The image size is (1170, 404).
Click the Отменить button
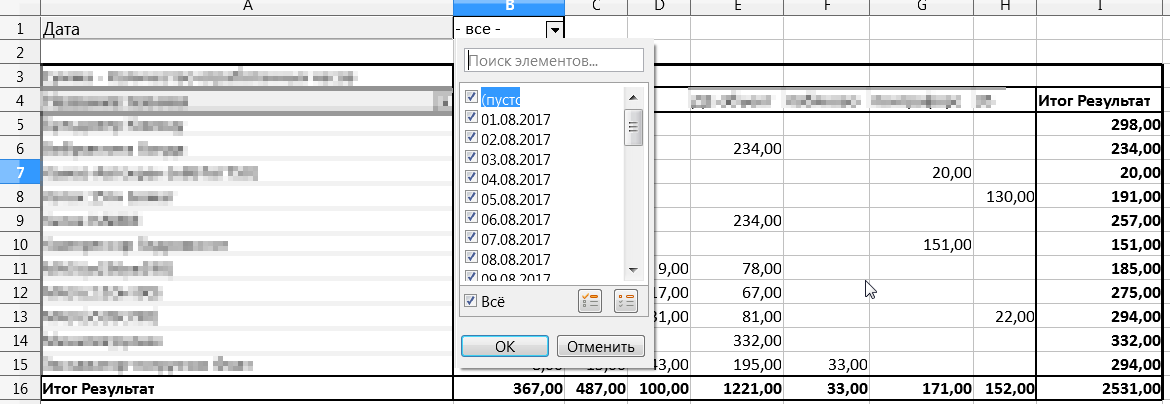point(600,346)
